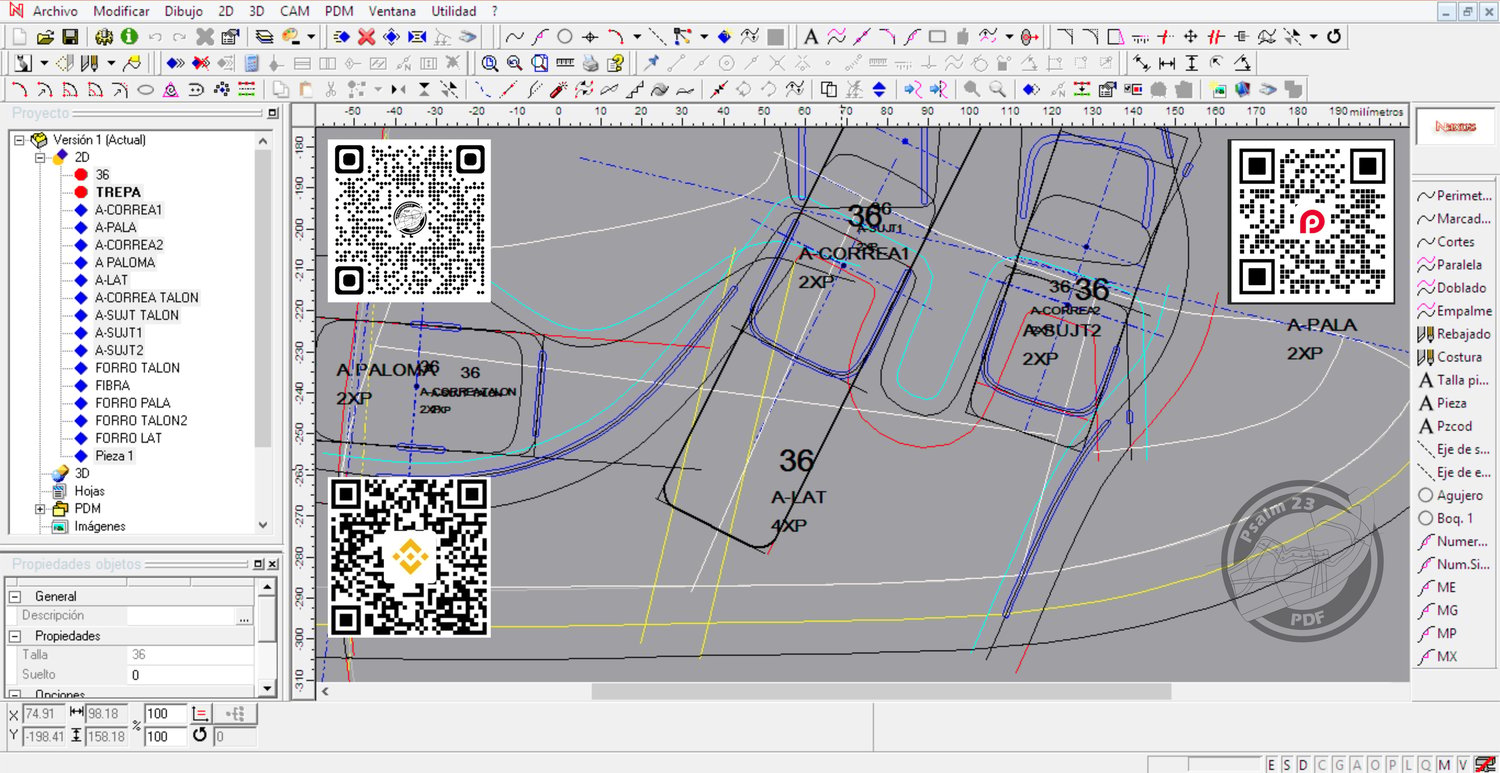
Task: Click the Y scale percent field
Action: point(165,737)
